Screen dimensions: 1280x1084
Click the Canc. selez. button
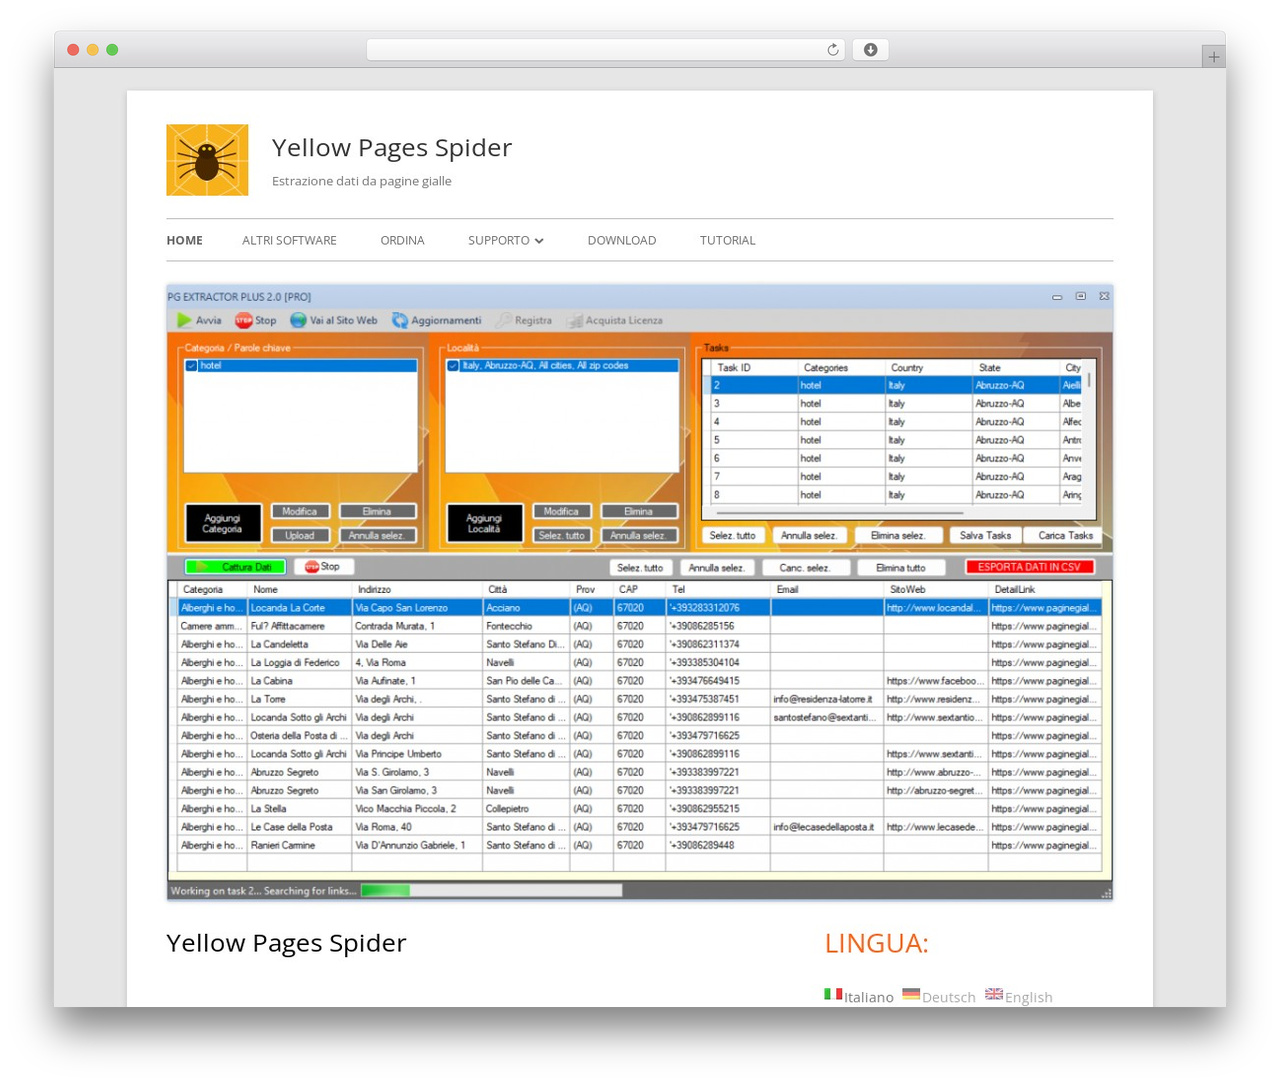(805, 568)
